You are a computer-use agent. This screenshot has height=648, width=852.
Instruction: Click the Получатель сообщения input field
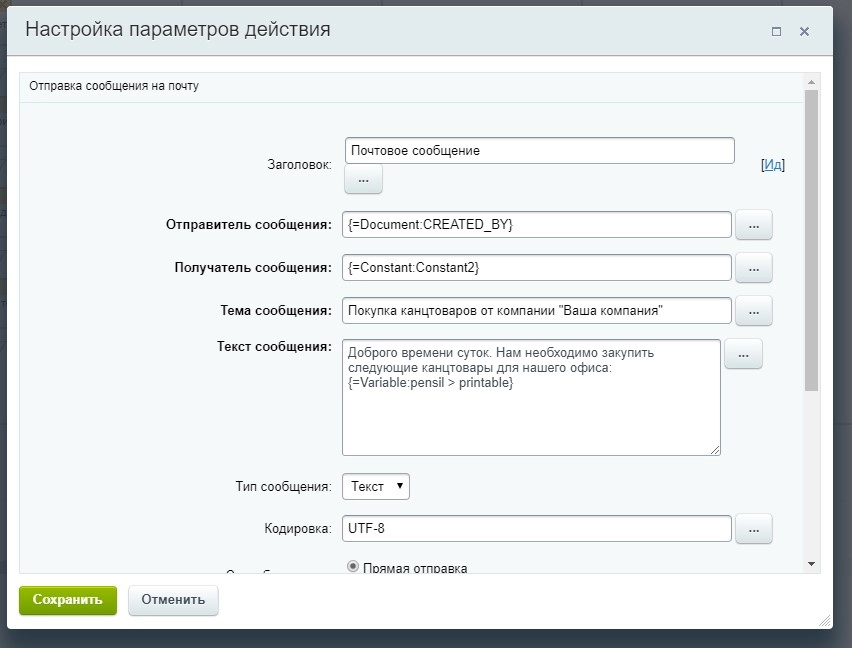click(537, 268)
